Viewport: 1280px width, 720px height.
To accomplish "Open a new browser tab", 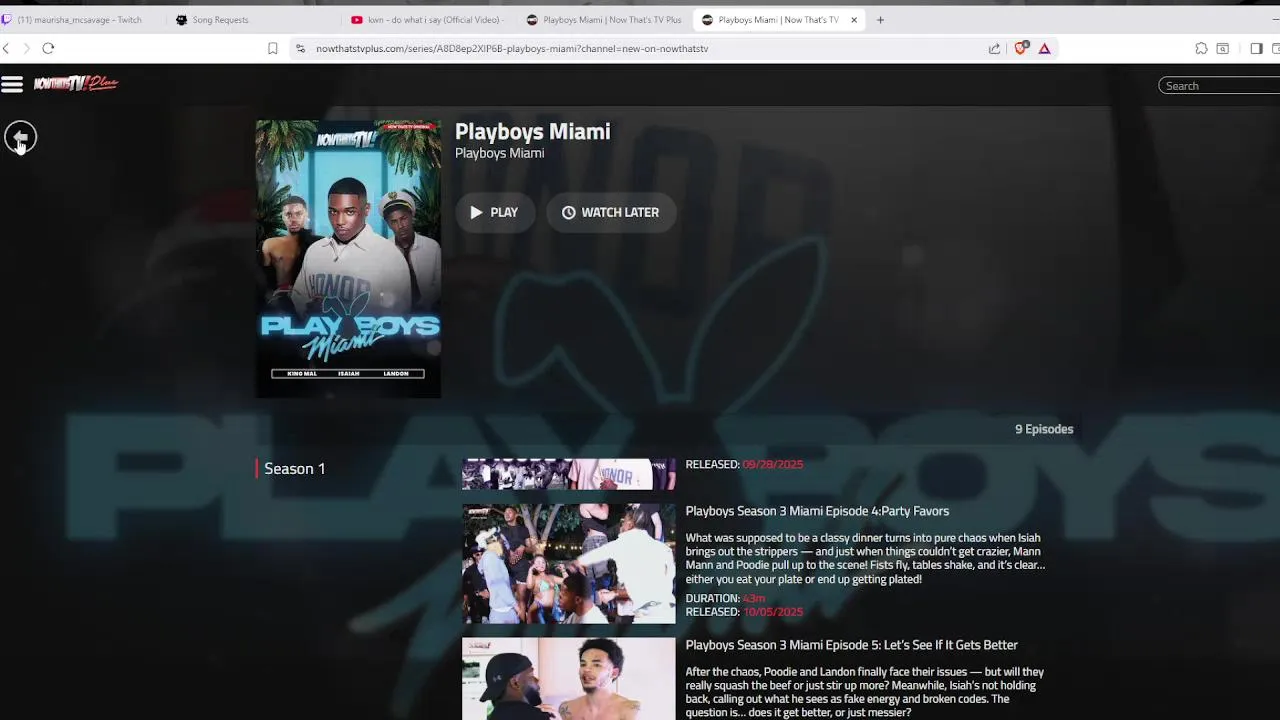I will point(880,19).
